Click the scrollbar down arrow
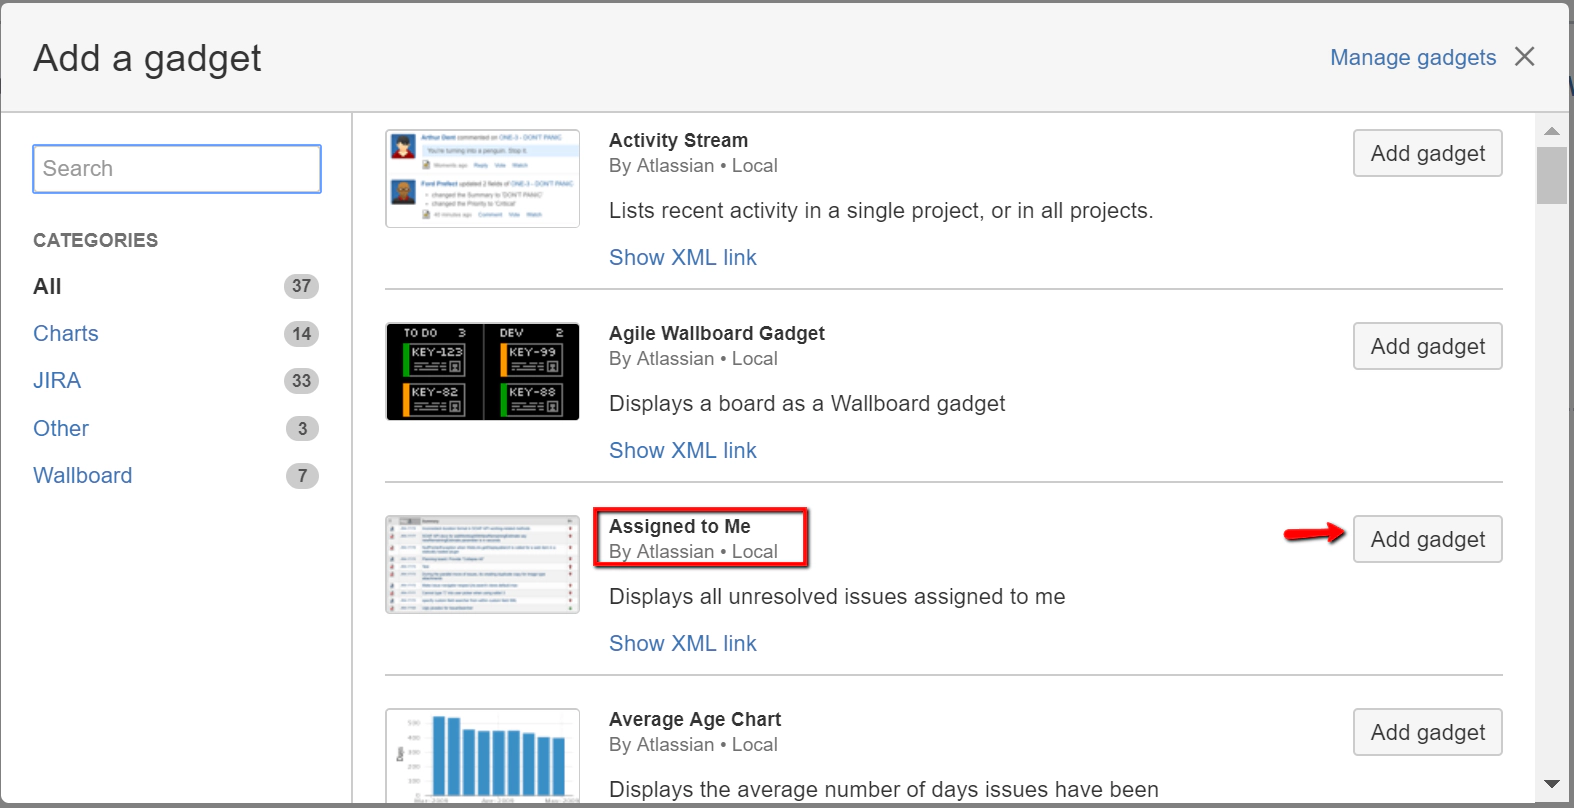Viewport: 1574px width, 808px height. click(1552, 785)
